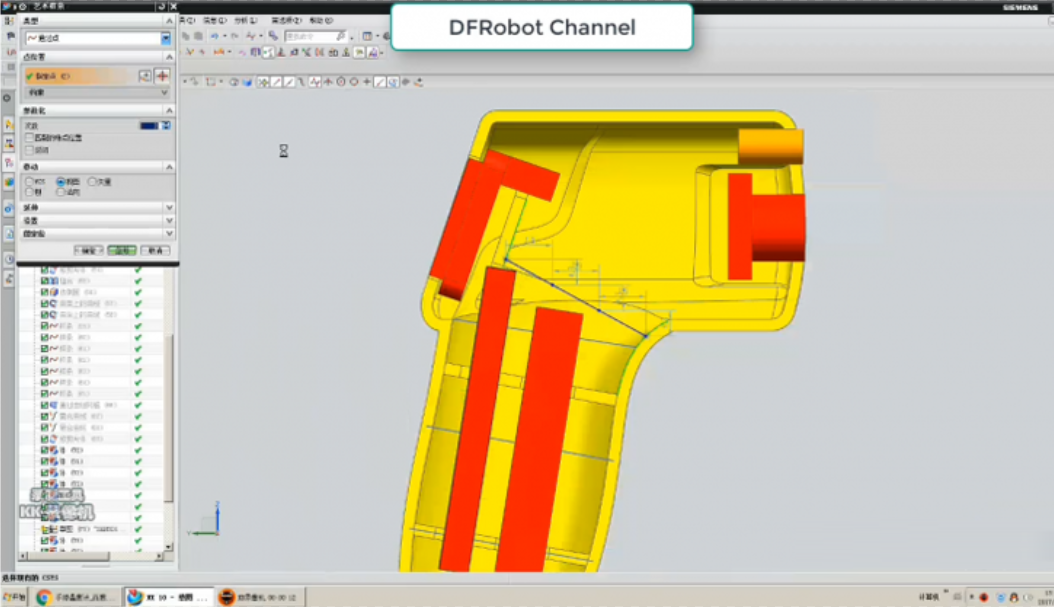Expand the 设置 section
Viewport: 1054px width, 607px height.
click(x=169, y=220)
